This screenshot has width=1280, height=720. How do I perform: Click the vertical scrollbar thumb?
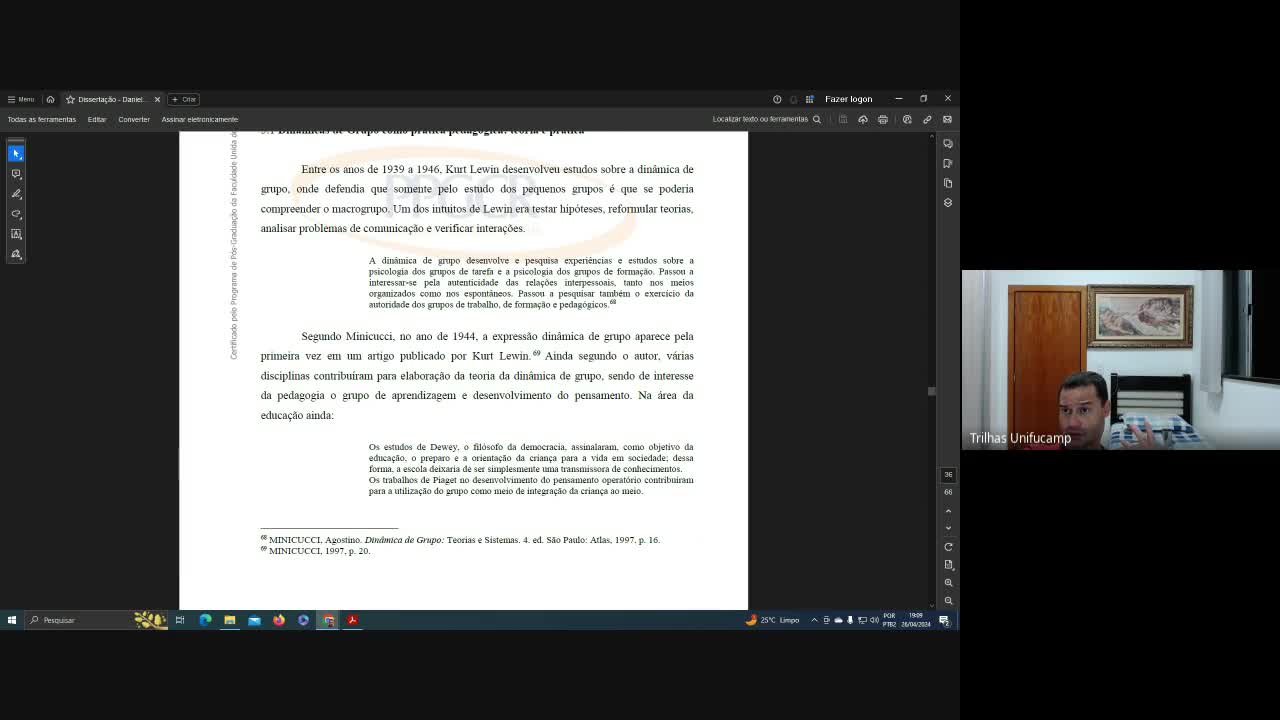point(932,391)
